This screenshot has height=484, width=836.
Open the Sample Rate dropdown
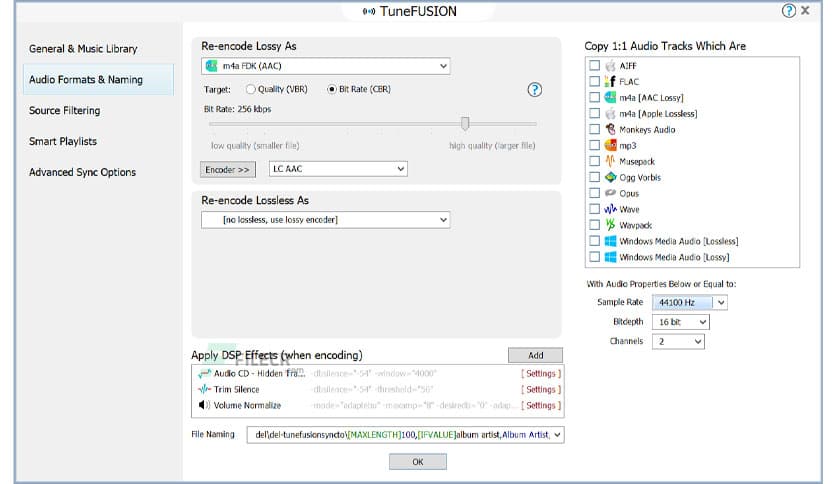coord(690,302)
